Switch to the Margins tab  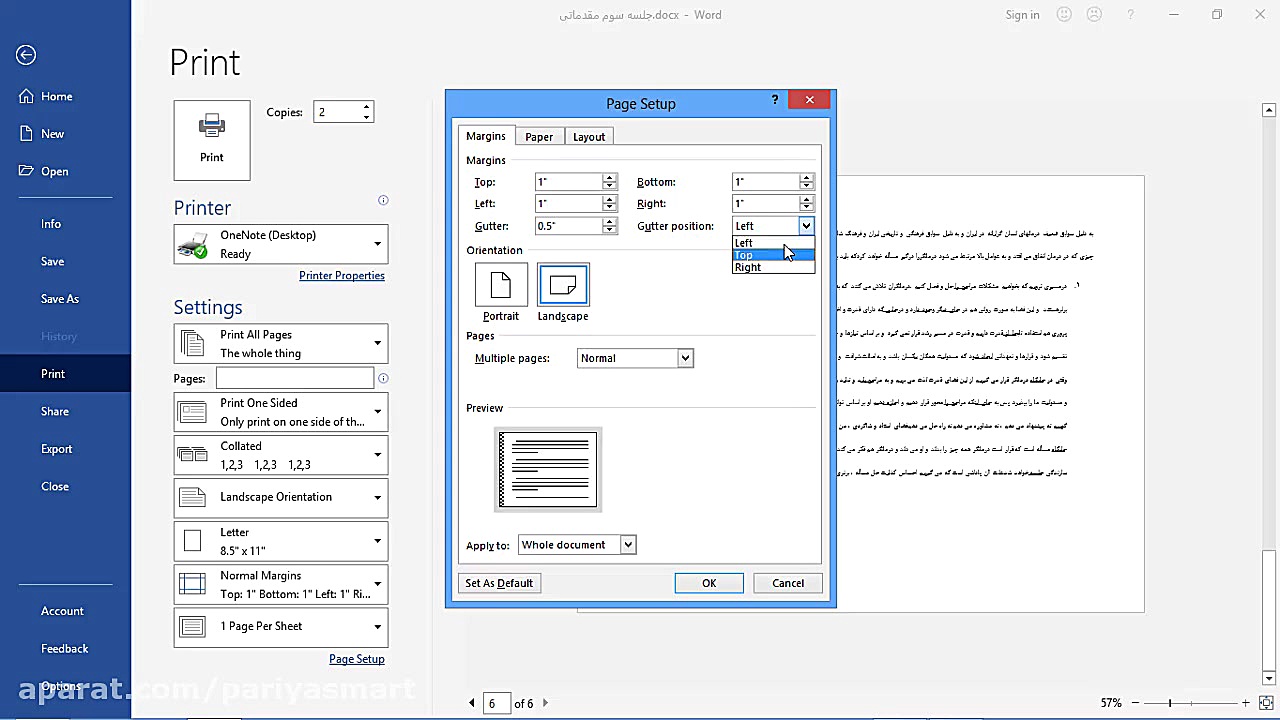tap(486, 136)
